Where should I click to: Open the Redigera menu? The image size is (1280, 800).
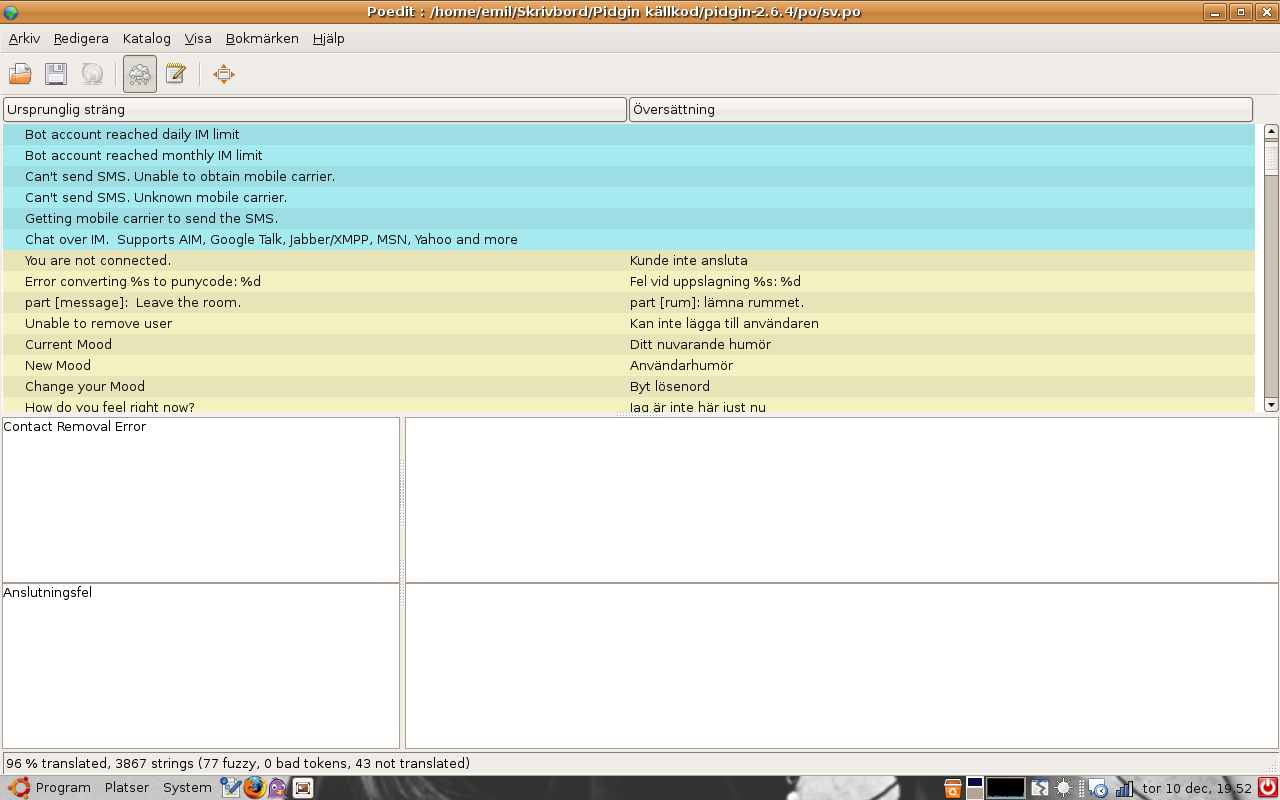81,38
